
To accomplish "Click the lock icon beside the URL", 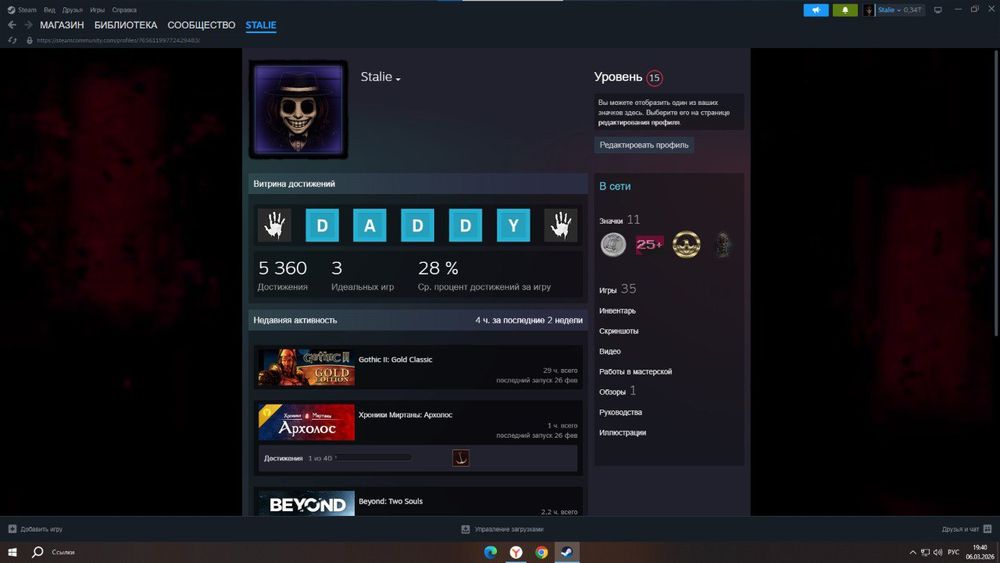I will [x=29, y=40].
